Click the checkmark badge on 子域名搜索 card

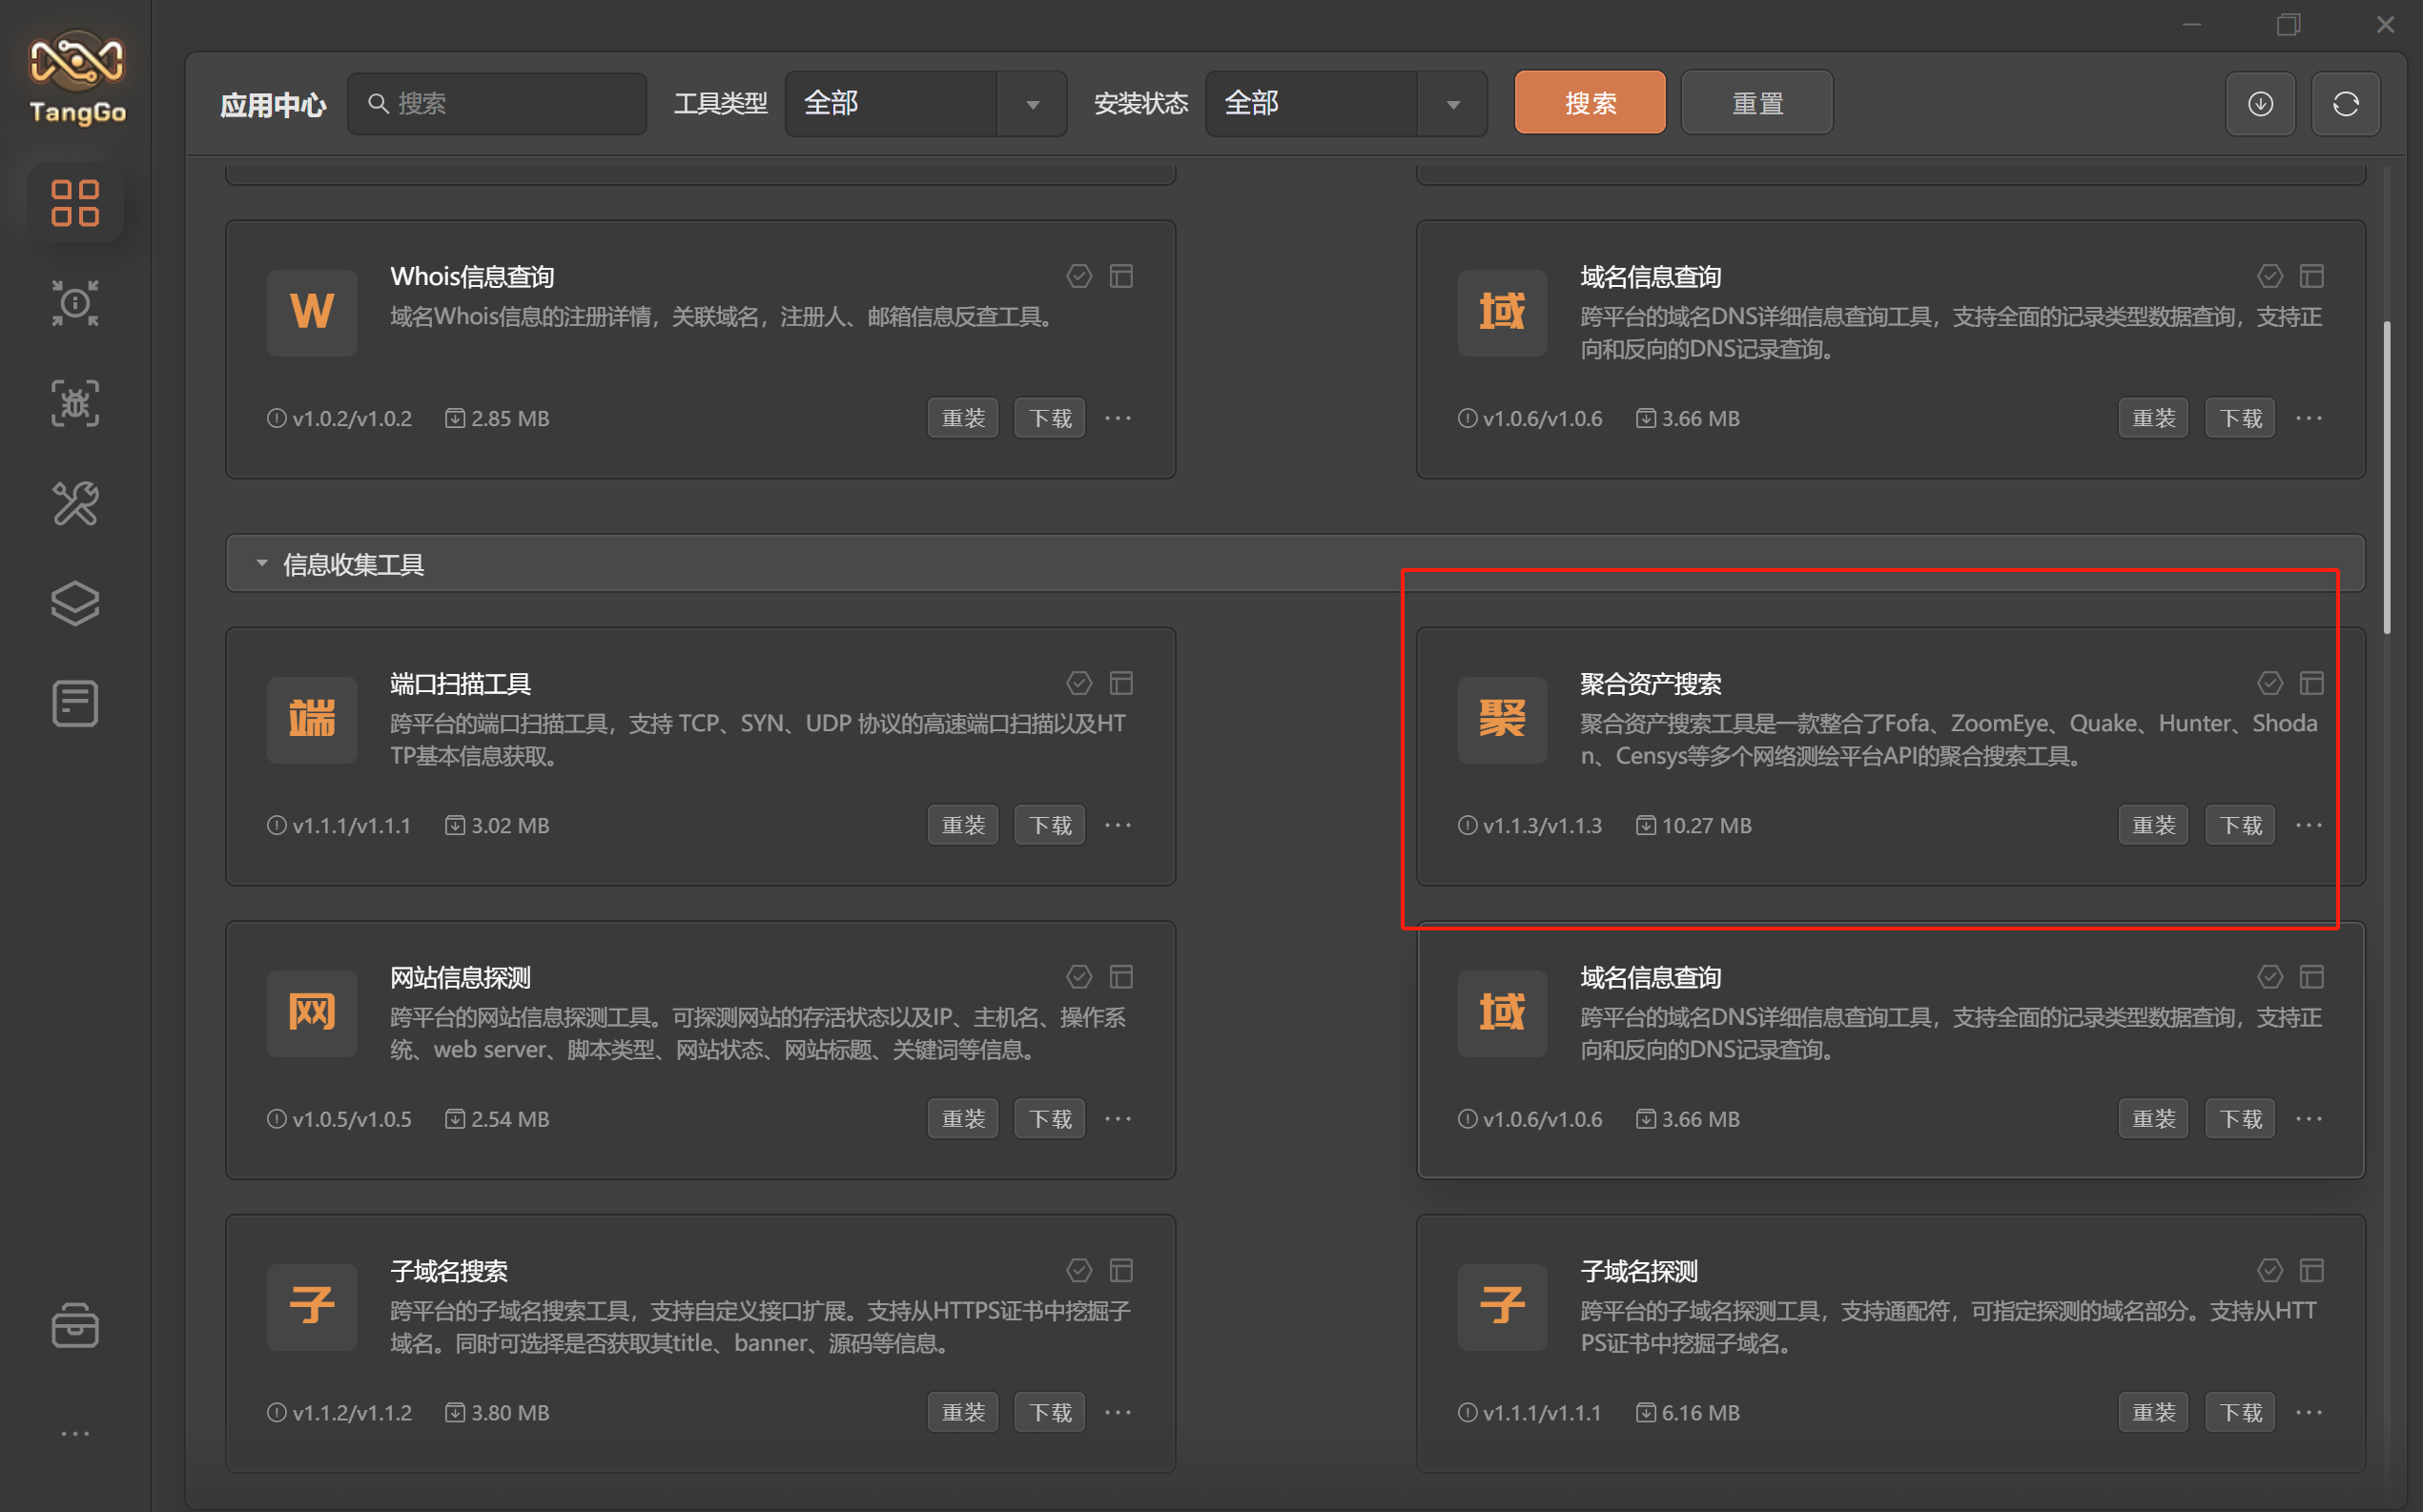click(x=1079, y=1270)
